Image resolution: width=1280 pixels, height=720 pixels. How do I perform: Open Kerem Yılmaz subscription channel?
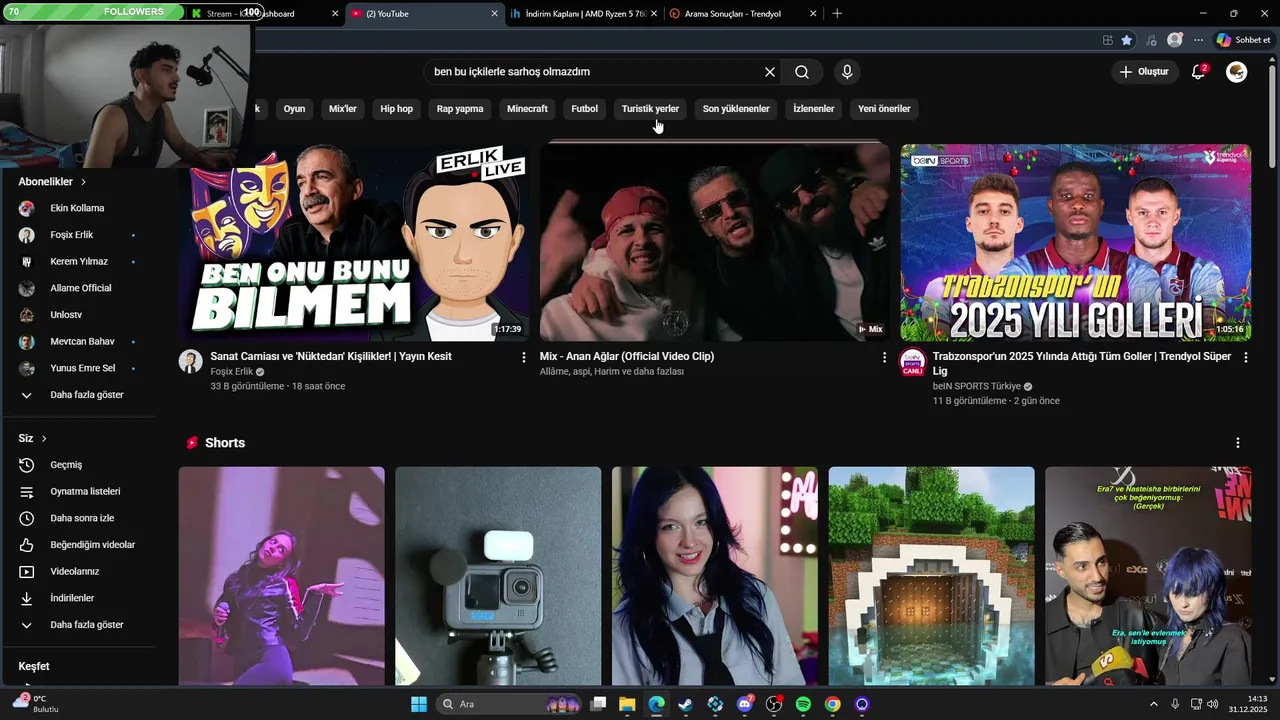(79, 262)
